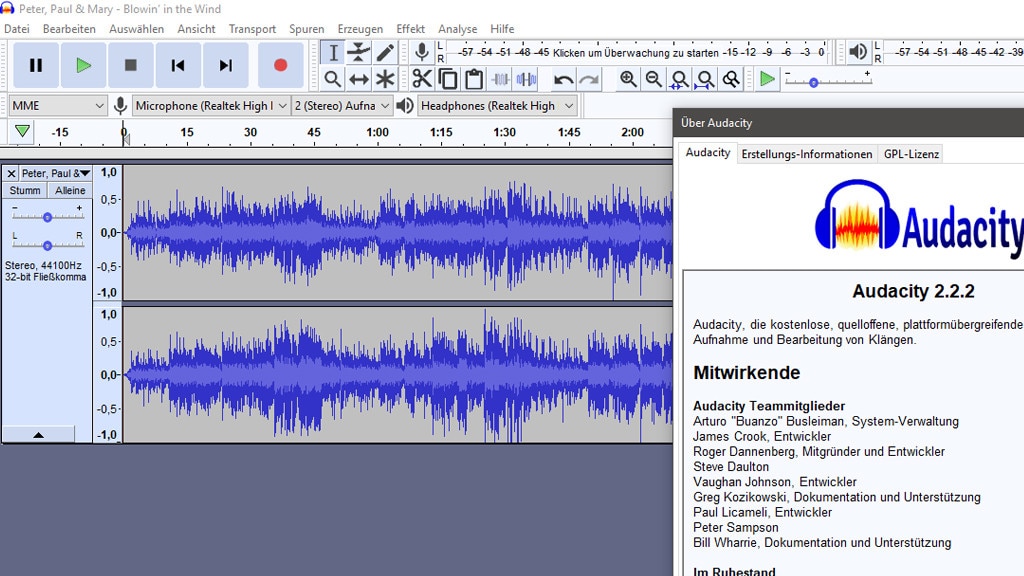Open the MME audio host dropdown
This screenshot has height=576, width=1024.
coord(55,105)
